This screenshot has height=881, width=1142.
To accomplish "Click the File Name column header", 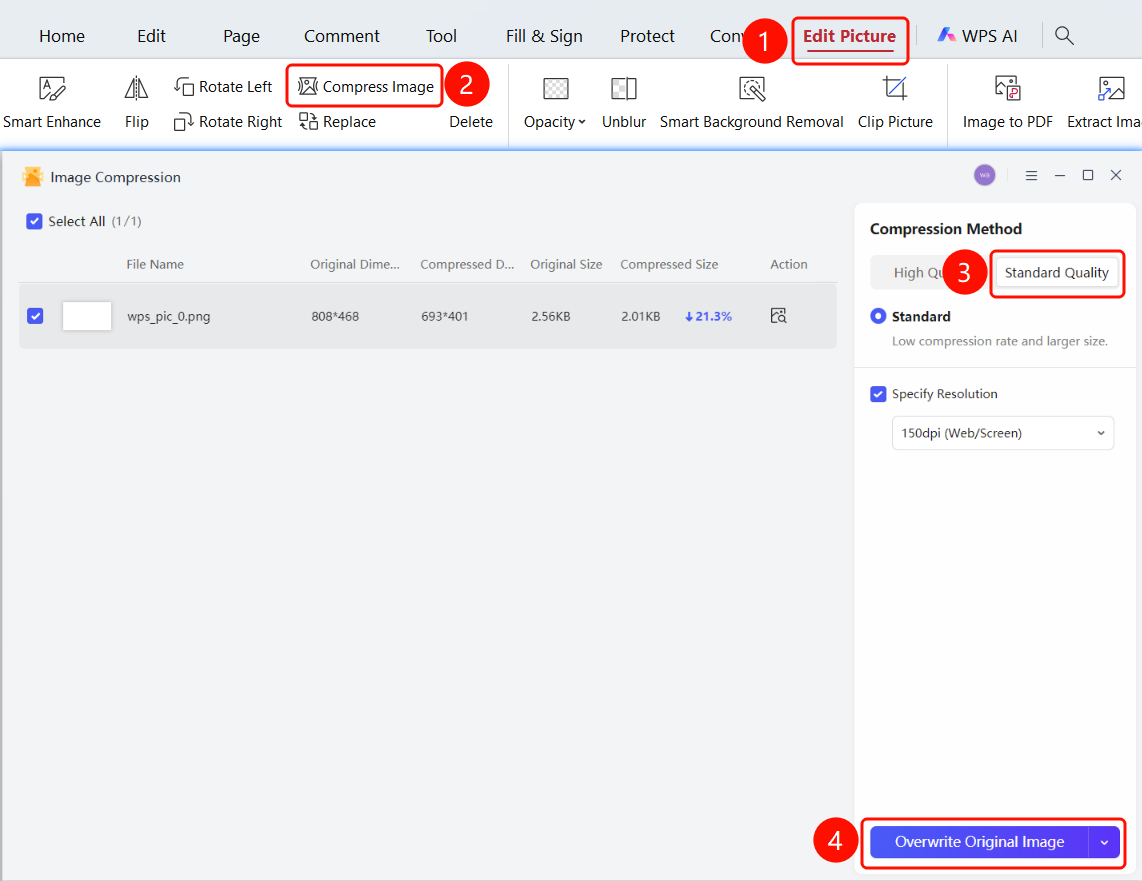I will click(154, 264).
